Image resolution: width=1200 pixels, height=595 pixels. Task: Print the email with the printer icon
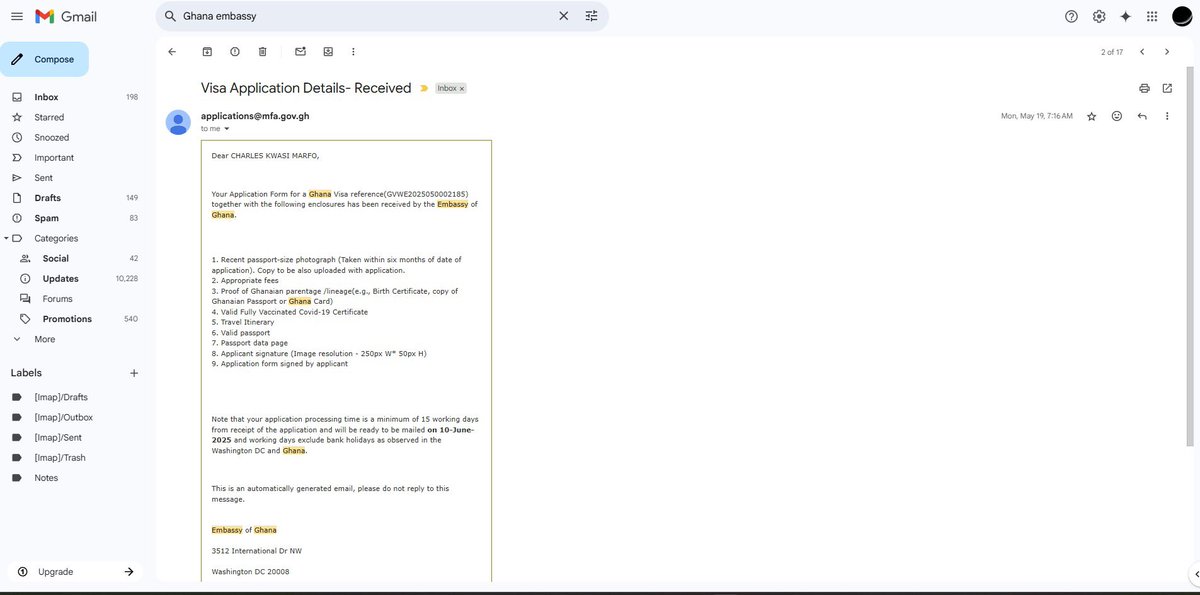coord(1144,88)
